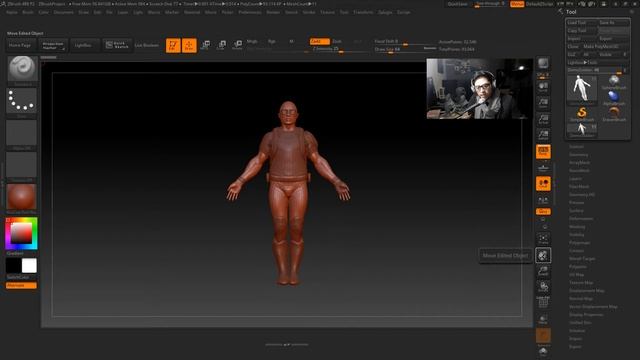Click the BPR render icon

click(543, 63)
